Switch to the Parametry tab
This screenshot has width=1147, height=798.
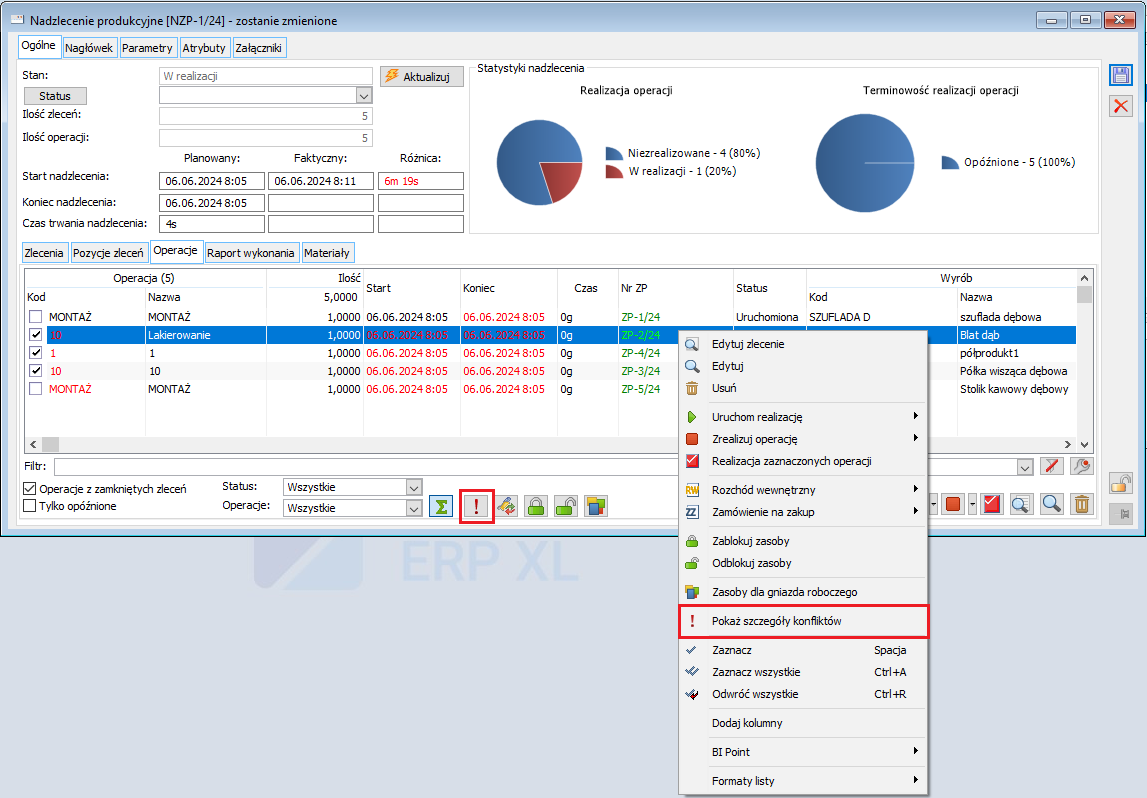click(147, 48)
